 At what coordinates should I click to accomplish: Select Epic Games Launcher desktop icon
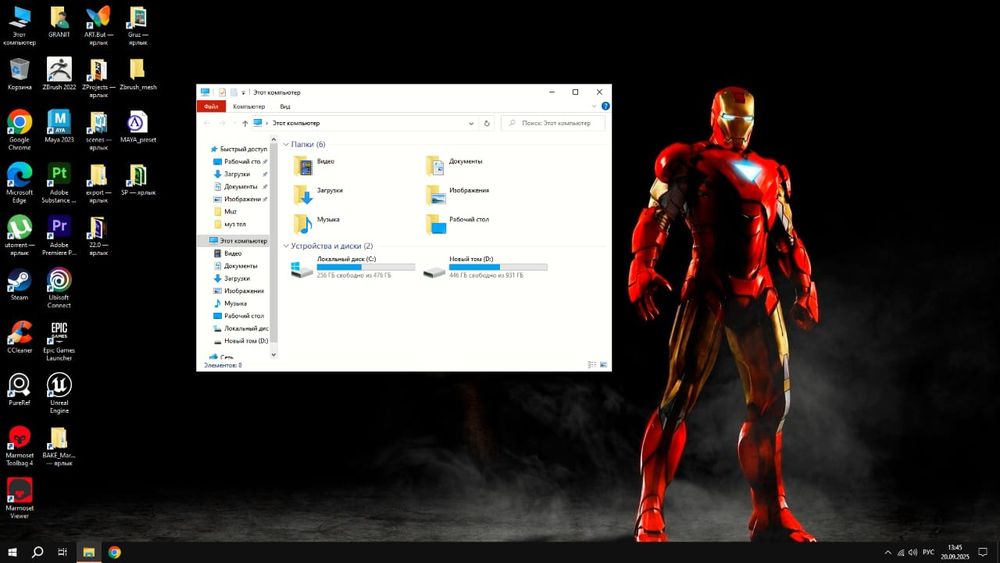pos(59,341)
